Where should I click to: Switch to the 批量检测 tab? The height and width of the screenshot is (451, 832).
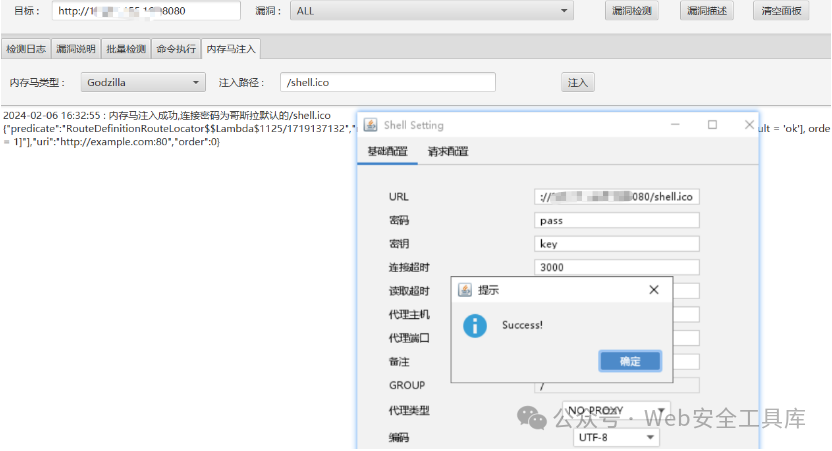coord(126,49)
